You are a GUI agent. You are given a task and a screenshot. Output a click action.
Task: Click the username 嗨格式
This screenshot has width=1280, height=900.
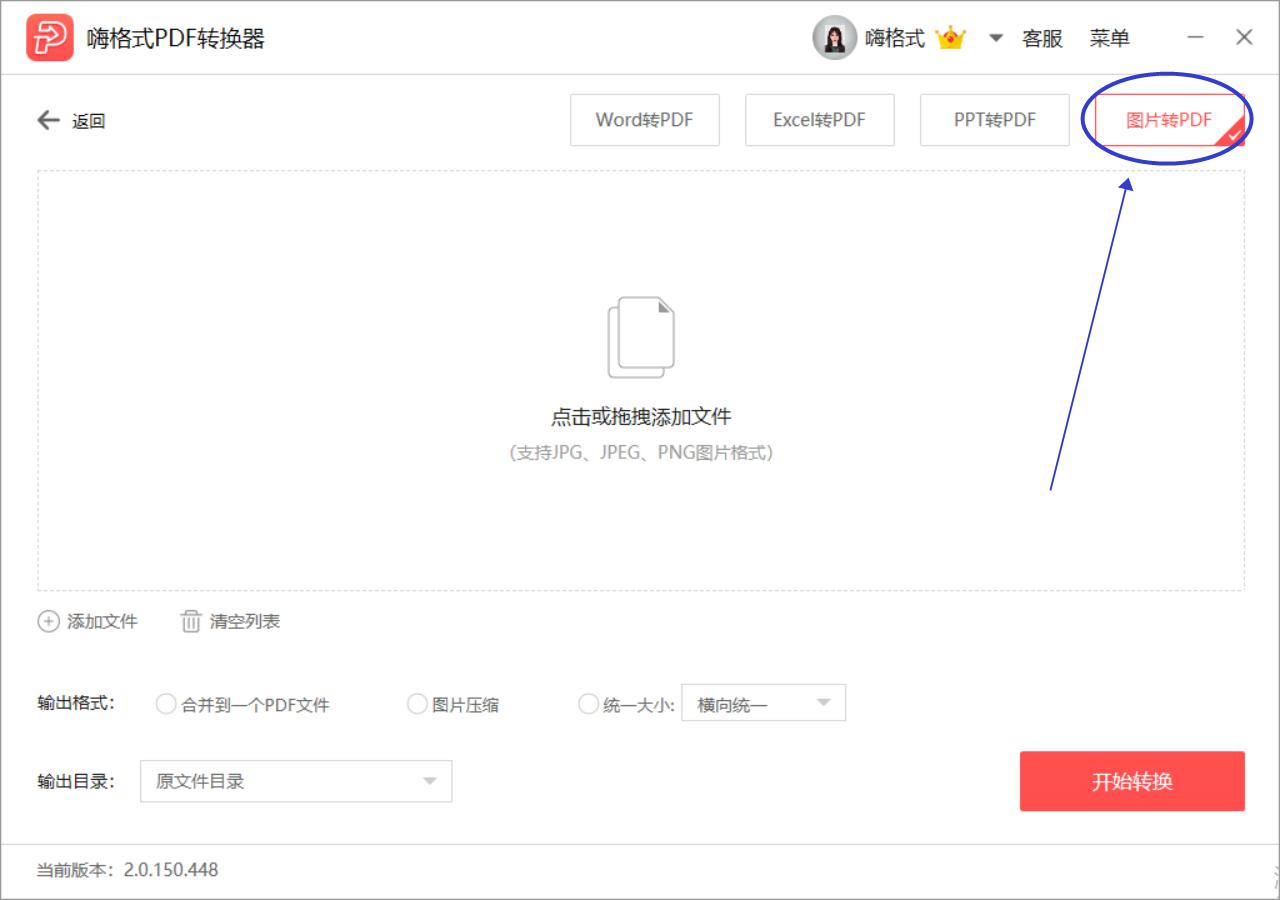pyautogui.click(x=895, y=39)
